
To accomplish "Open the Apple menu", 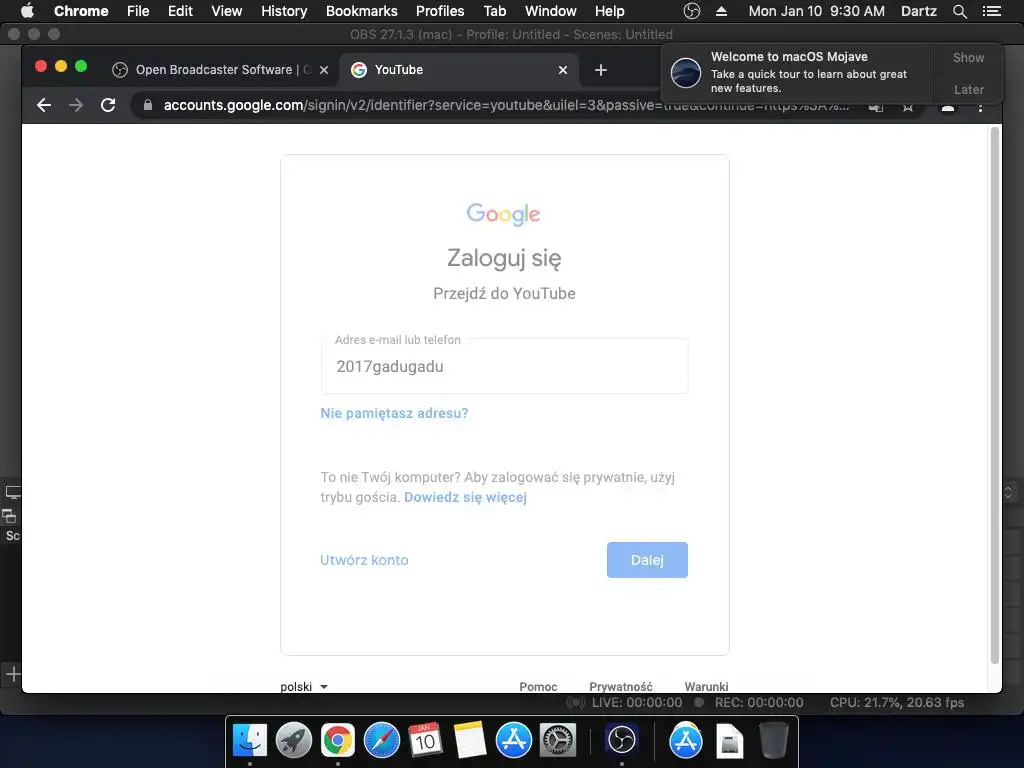I will (27, 11).
